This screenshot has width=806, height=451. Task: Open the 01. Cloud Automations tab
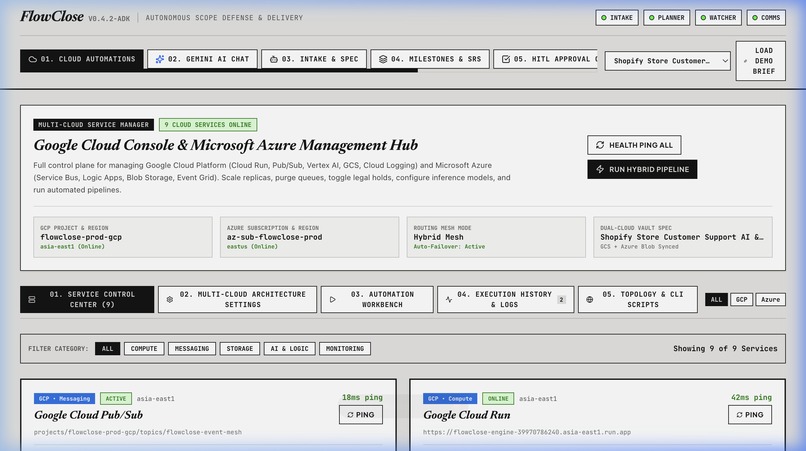[x=81, y=60]
